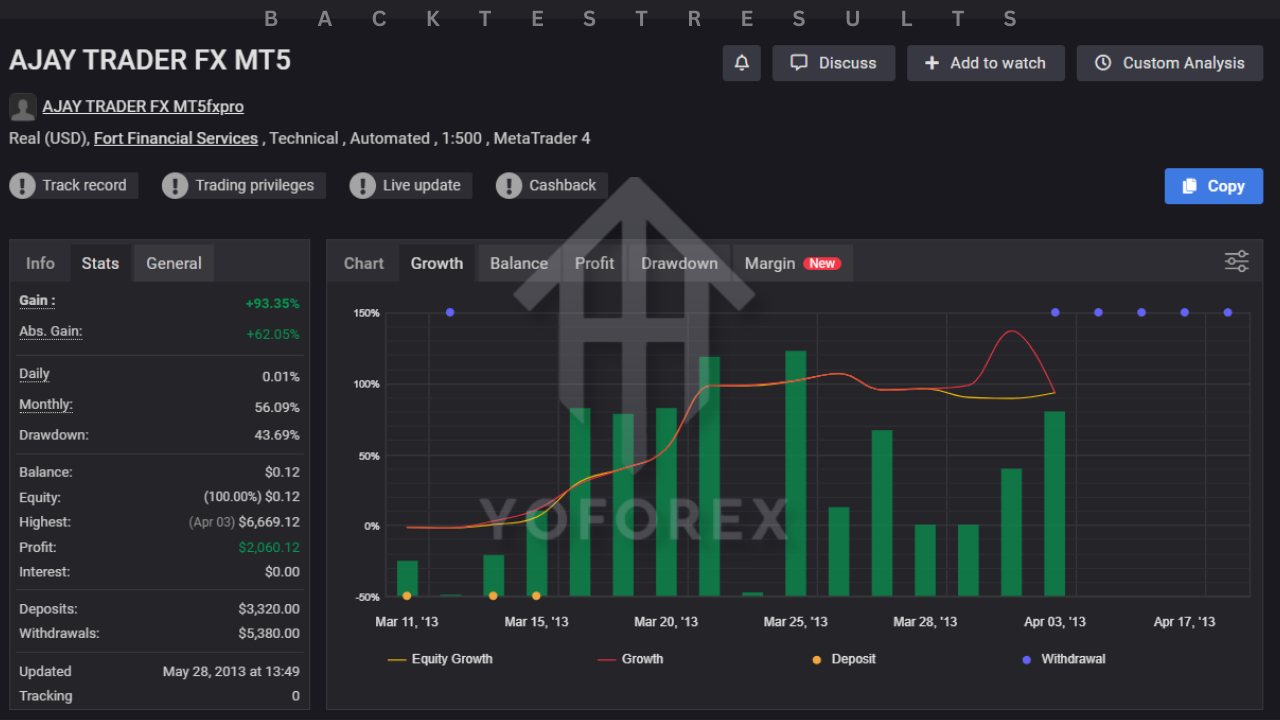Click Live update warning icon

(363, 186)
